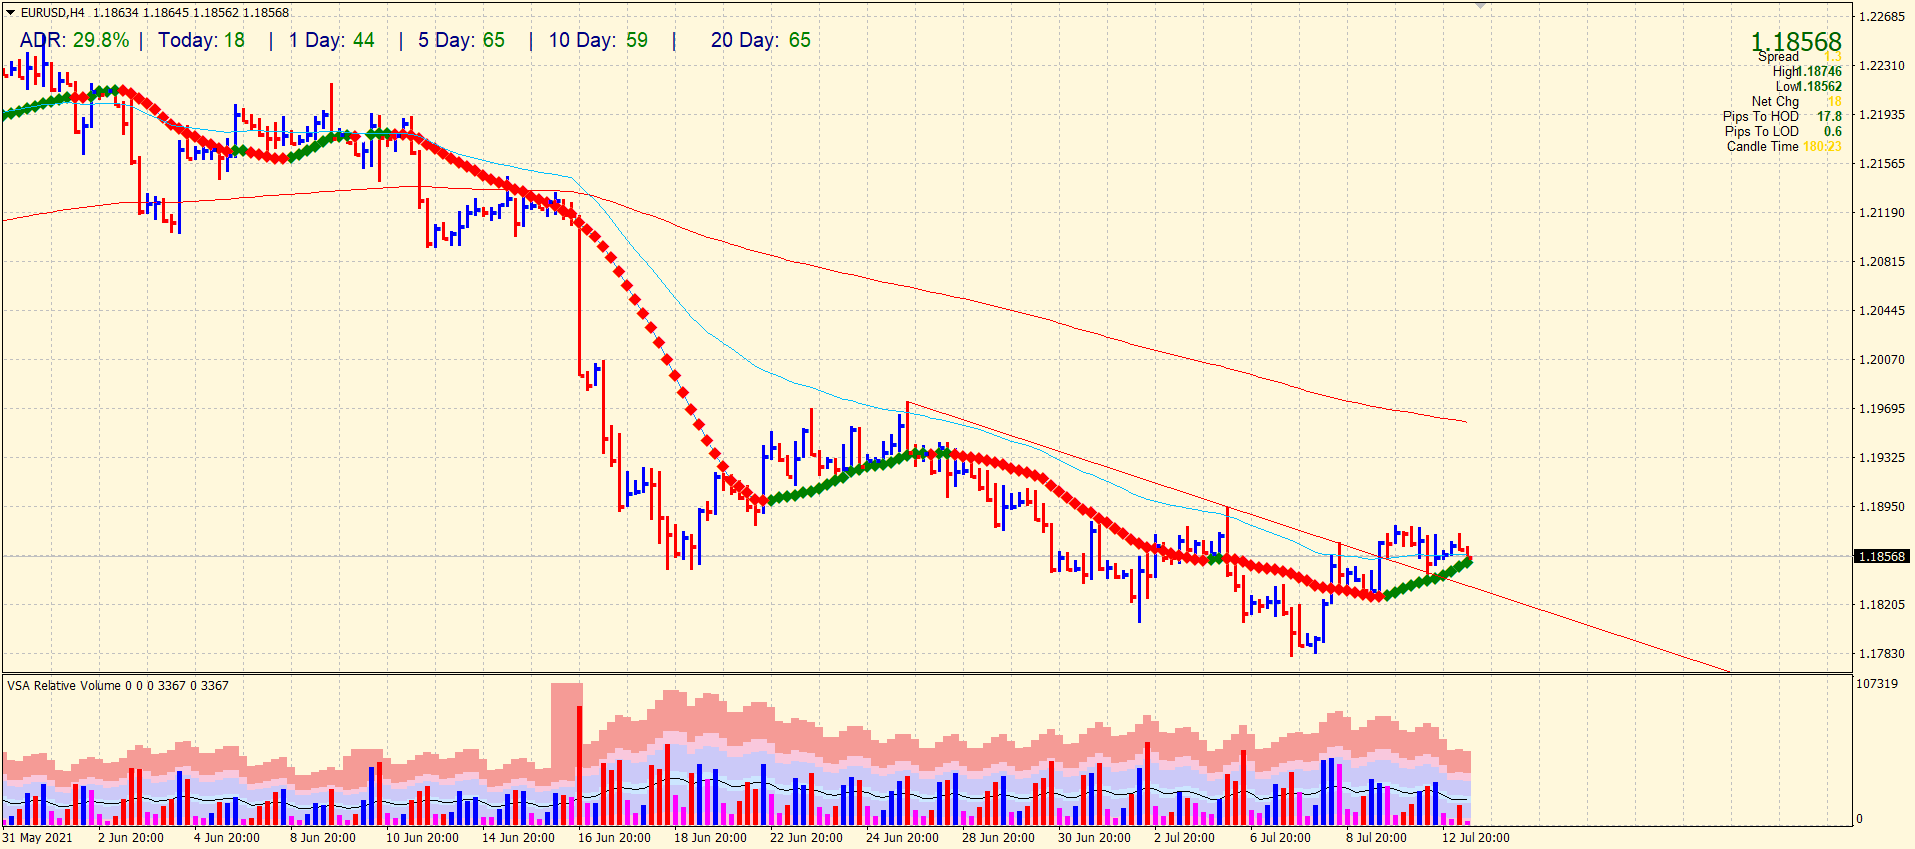Viewport: 1915px width, 849px height.
Task: Click 1.20070 on the price axis
Action: click(1881, 360)
